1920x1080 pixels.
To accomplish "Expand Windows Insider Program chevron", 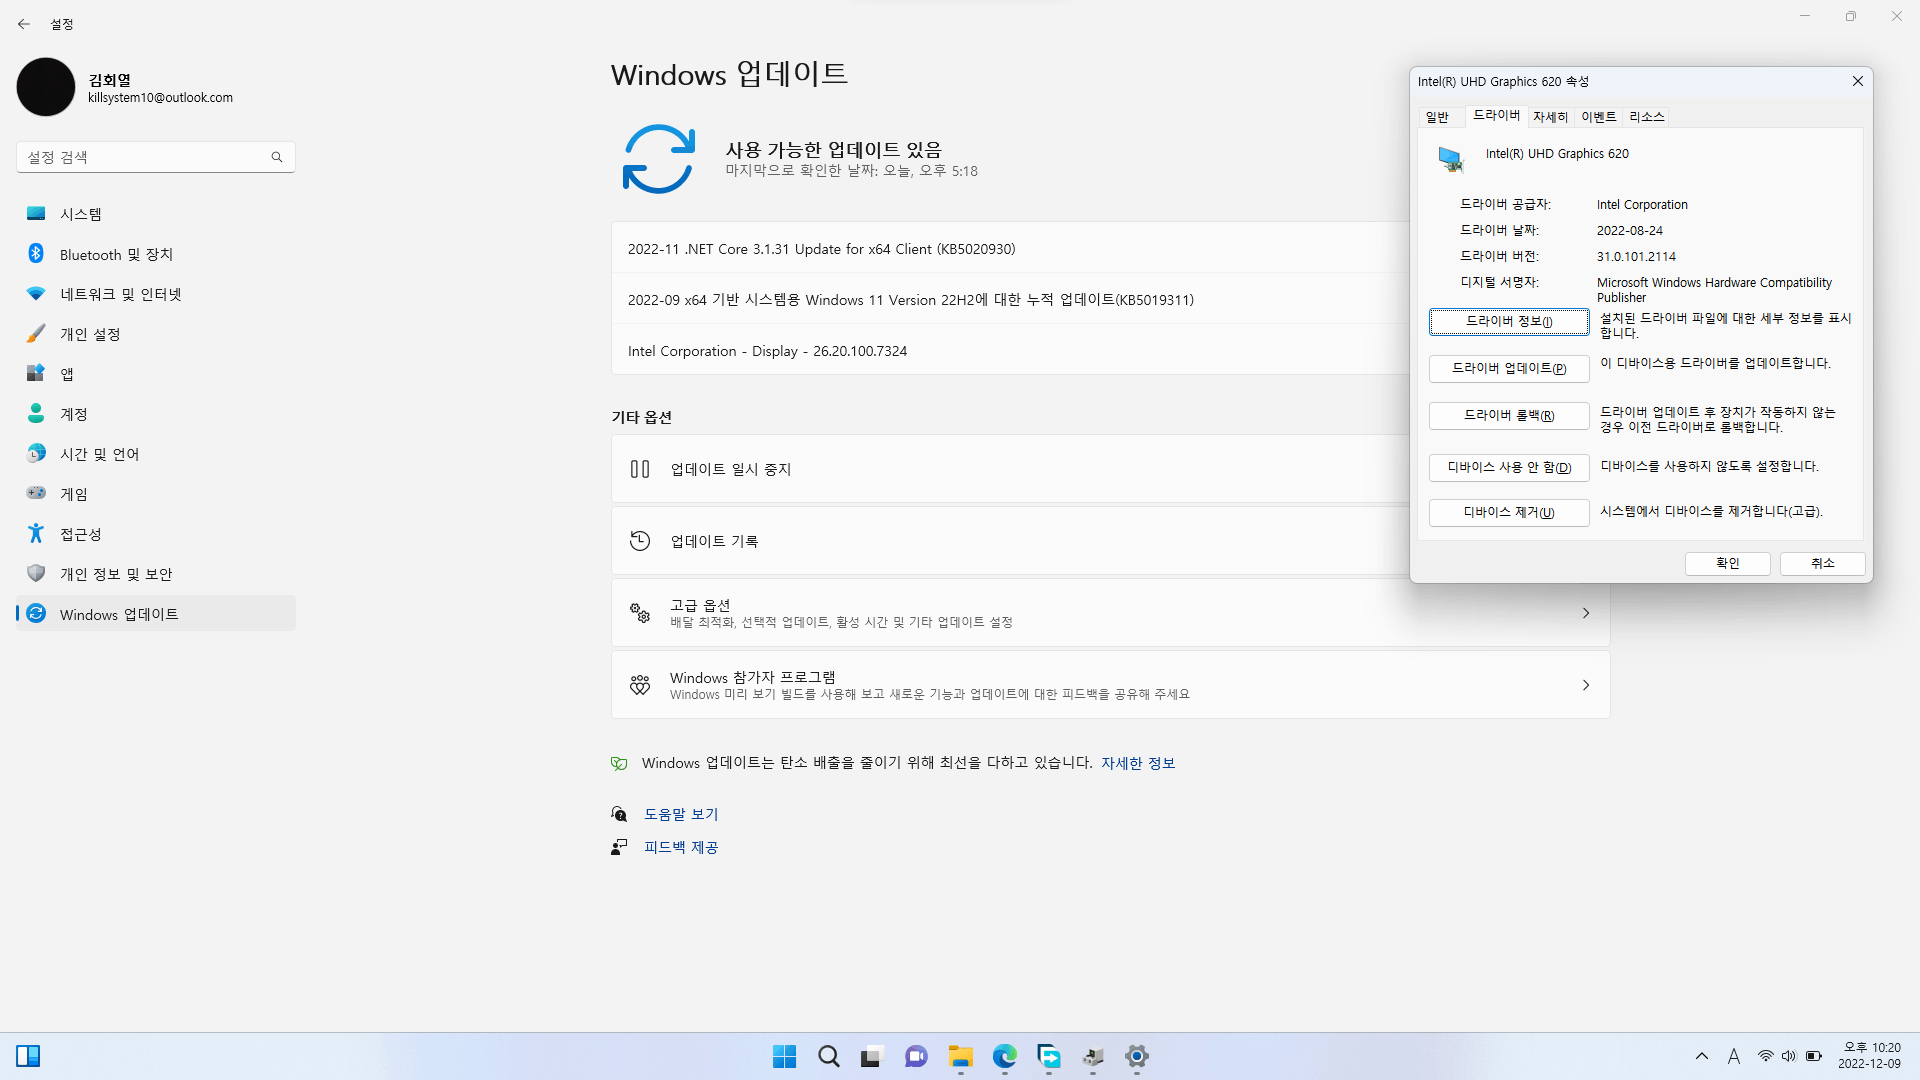I will (1586, 685).
